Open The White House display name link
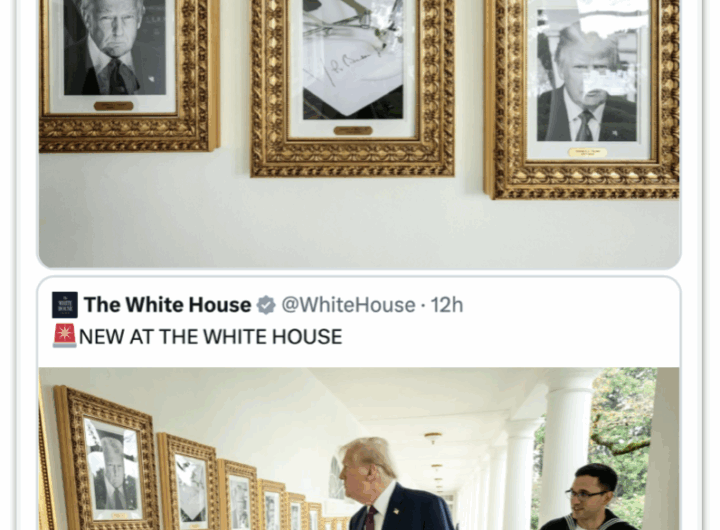This screenshot has height=530, width=720. point(168,305)
